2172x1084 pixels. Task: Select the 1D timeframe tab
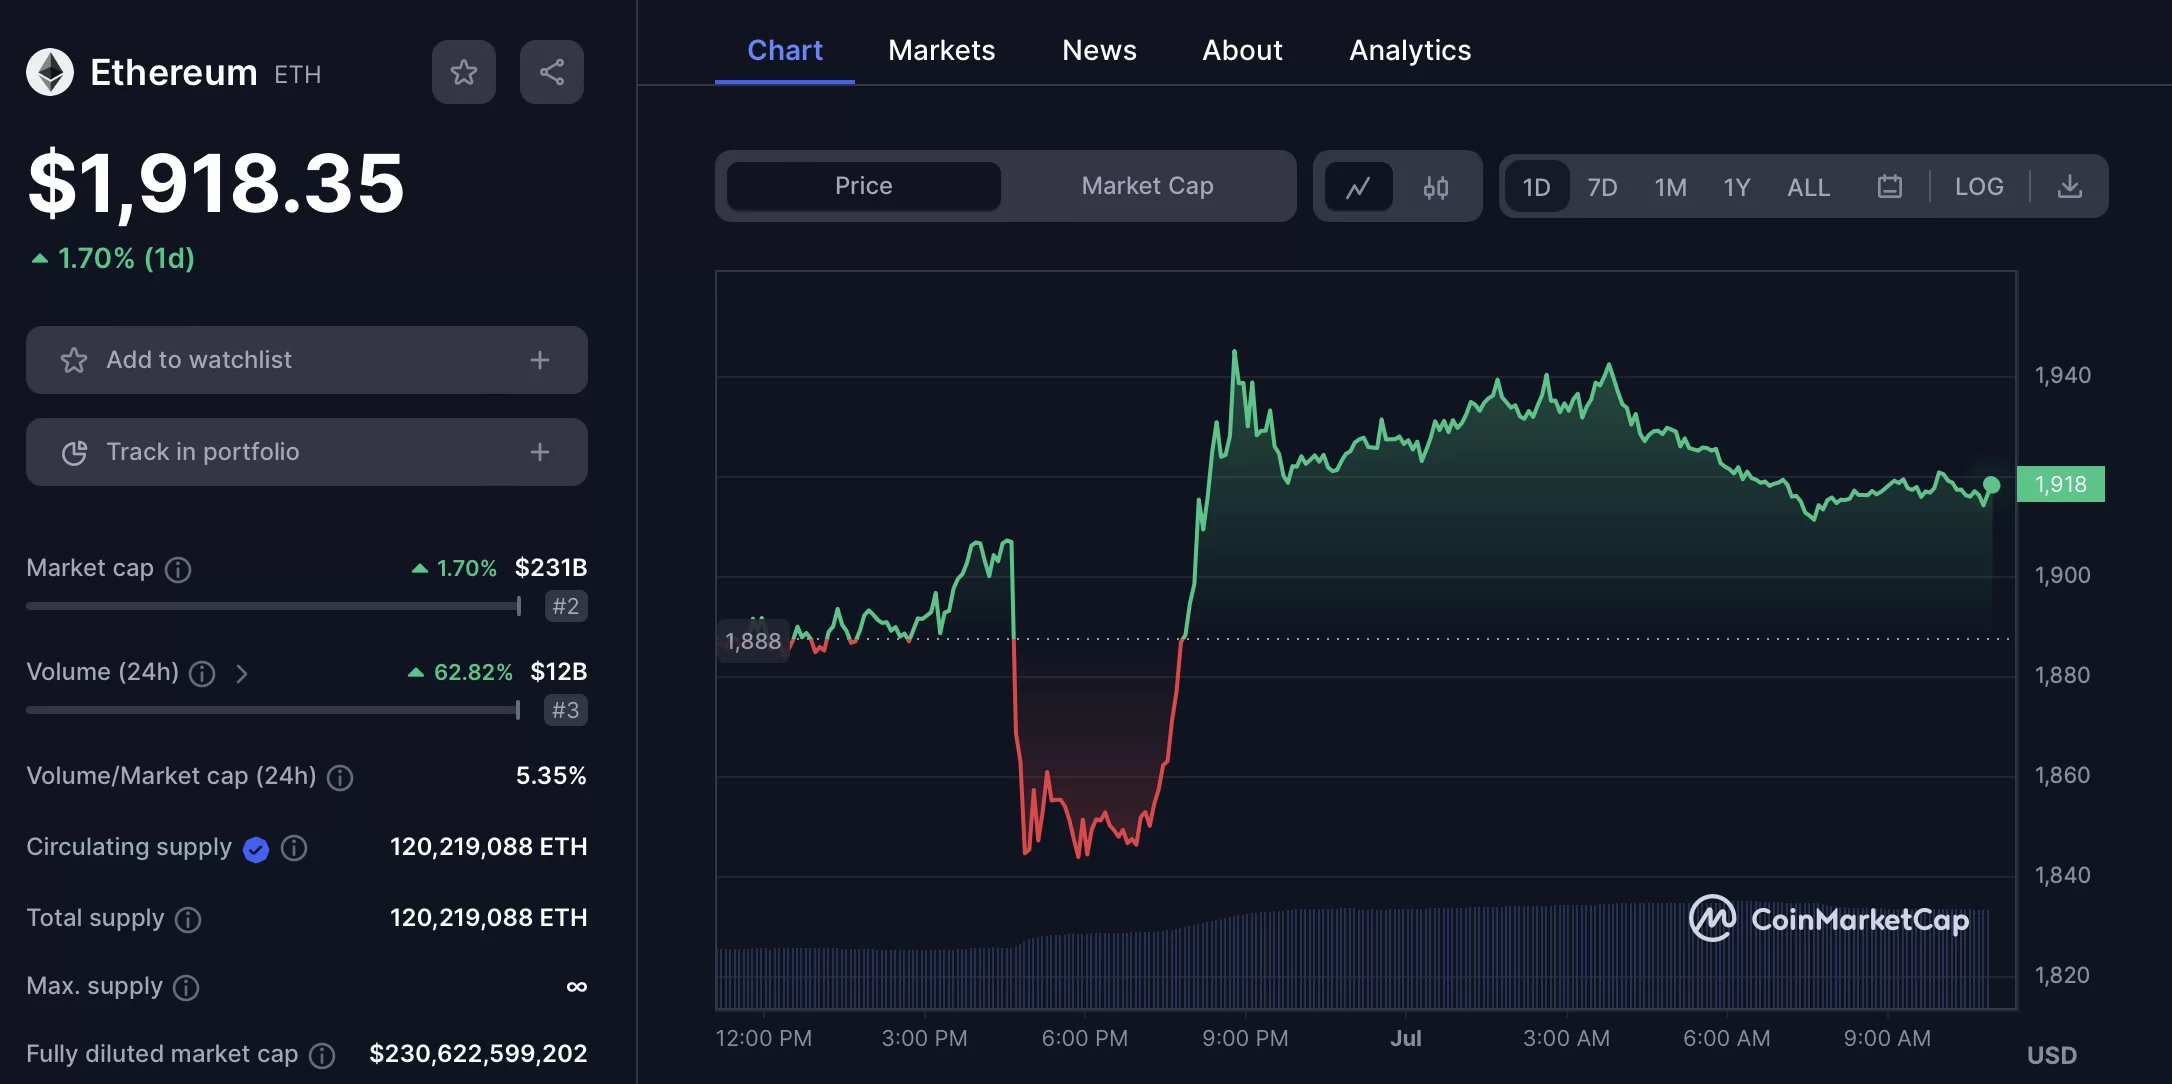tap(1535, 184)
